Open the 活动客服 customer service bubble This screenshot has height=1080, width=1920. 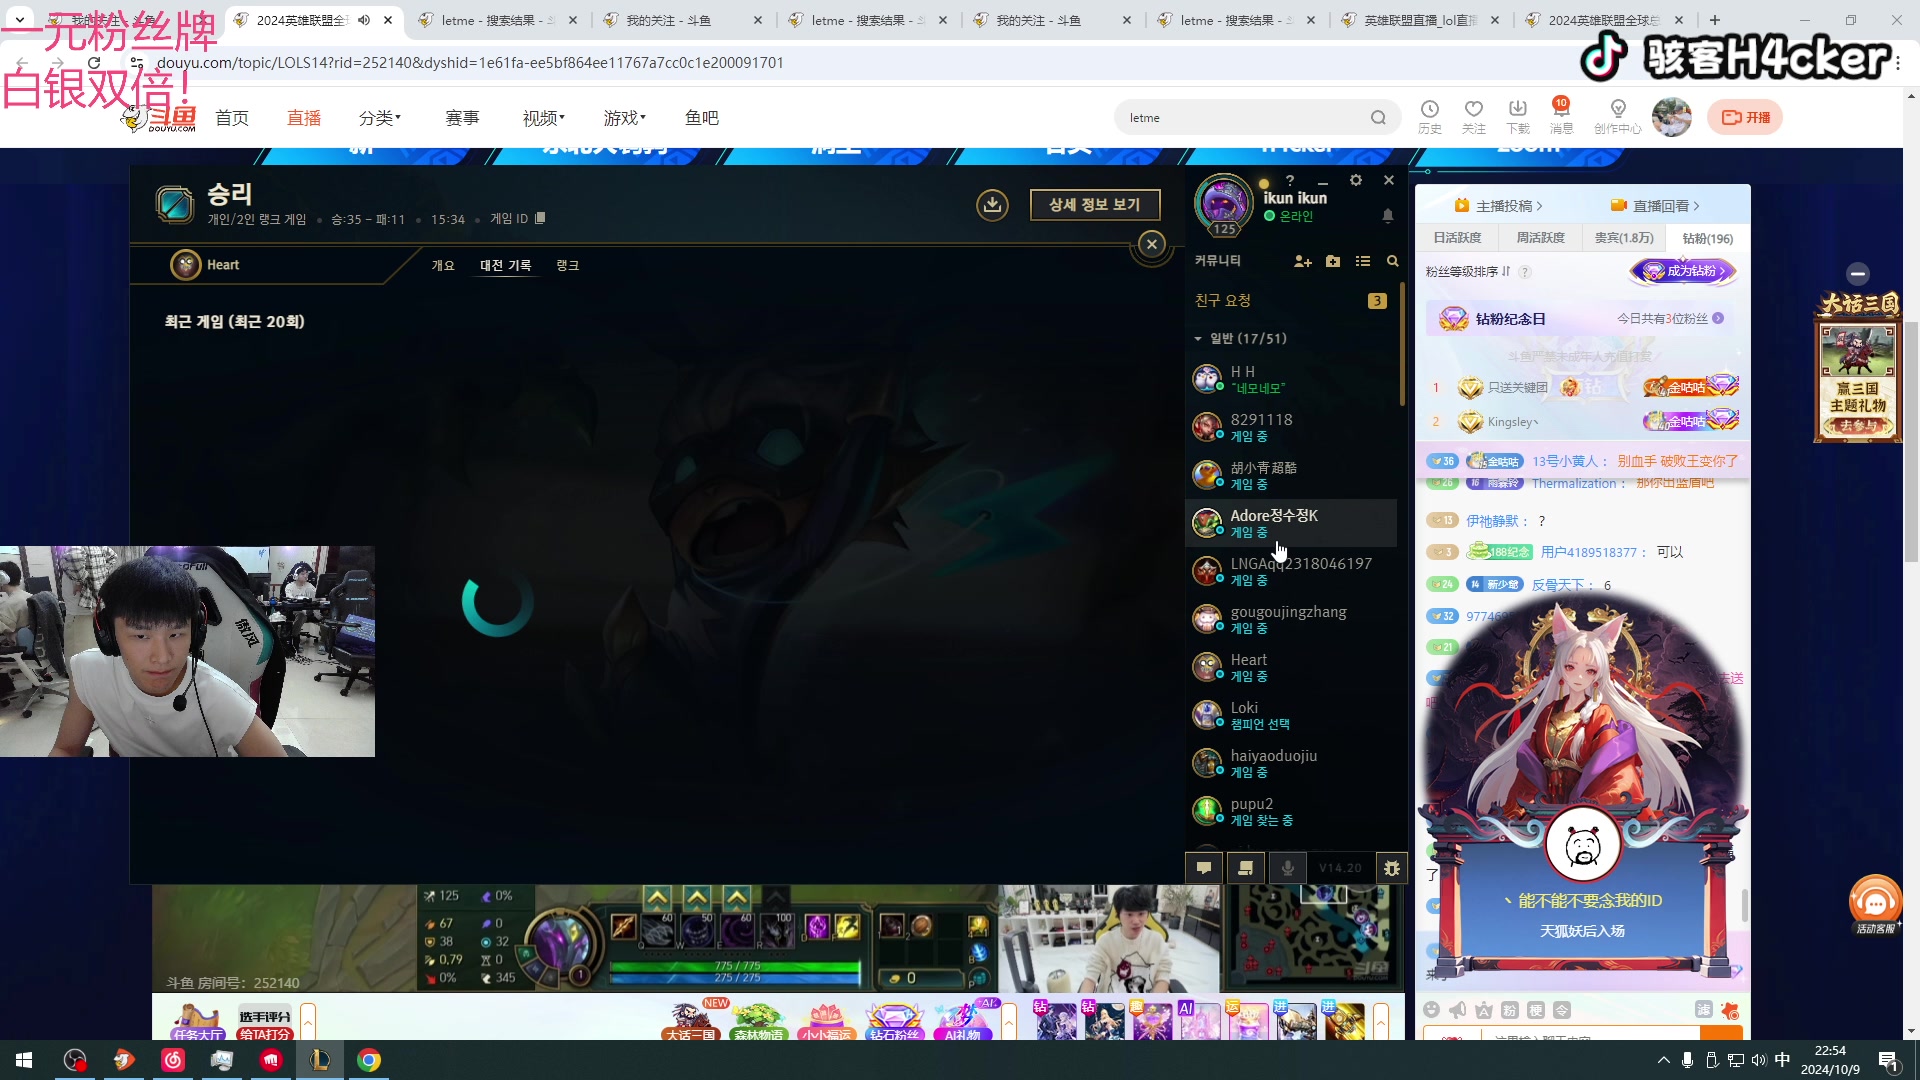pyautogui.click(x=1875, y=904)
